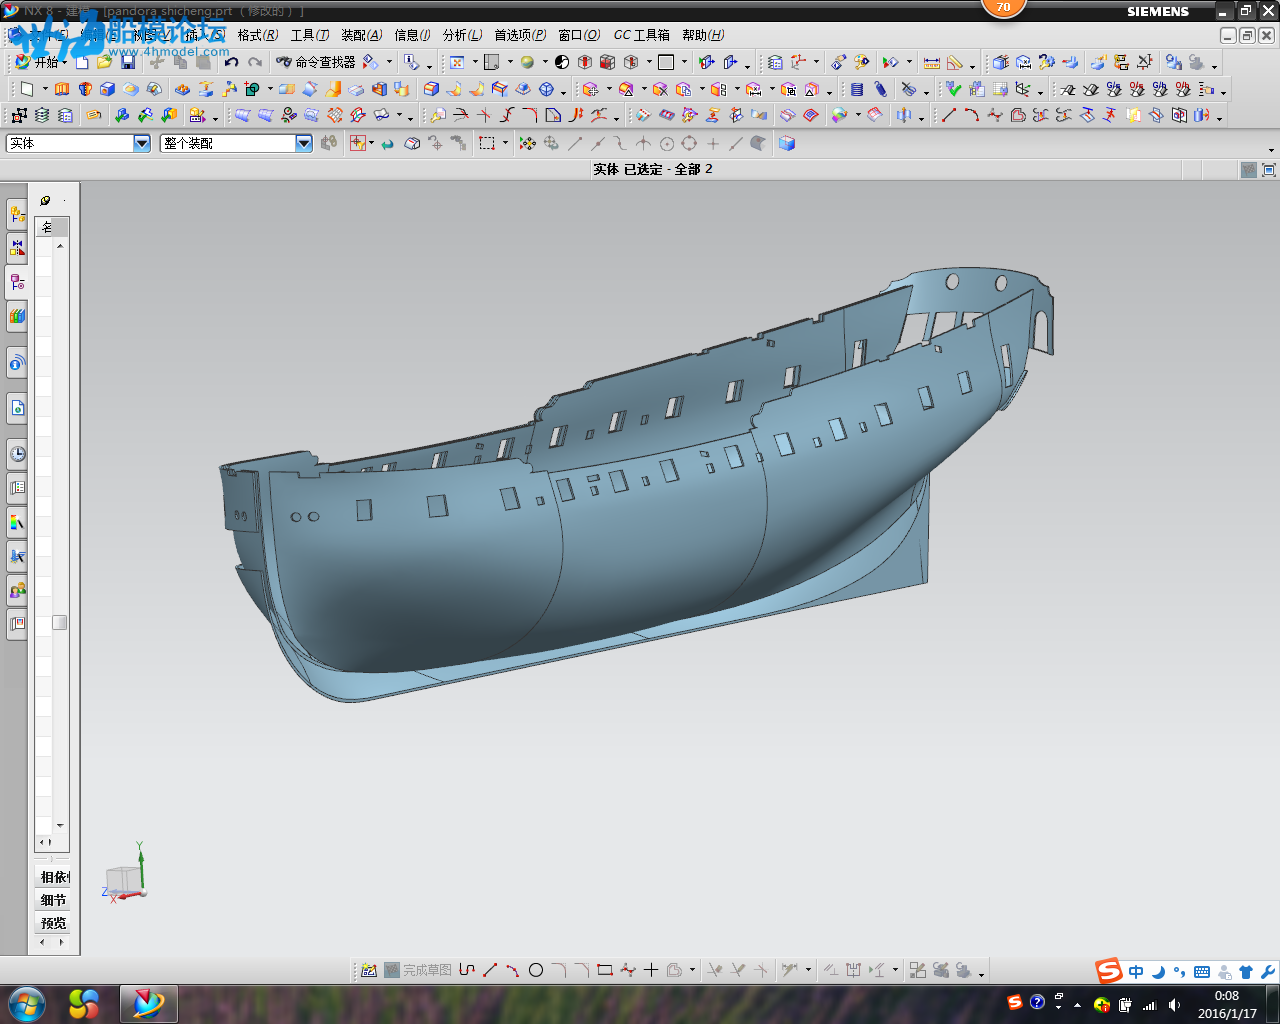Viewport: 1280px width, 1024px height.
Task: Click the Sogou input method S icon
Action: pyautogui.click(x=1109, y=971)
